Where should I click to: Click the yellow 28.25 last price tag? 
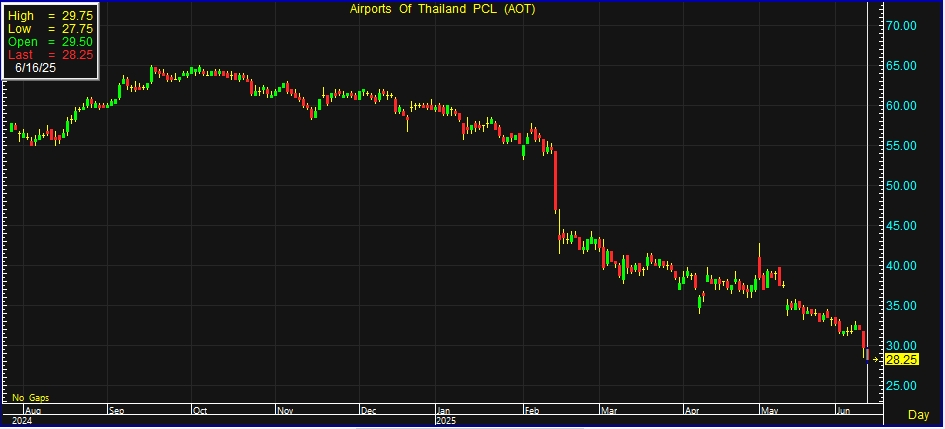coord(902,360)
